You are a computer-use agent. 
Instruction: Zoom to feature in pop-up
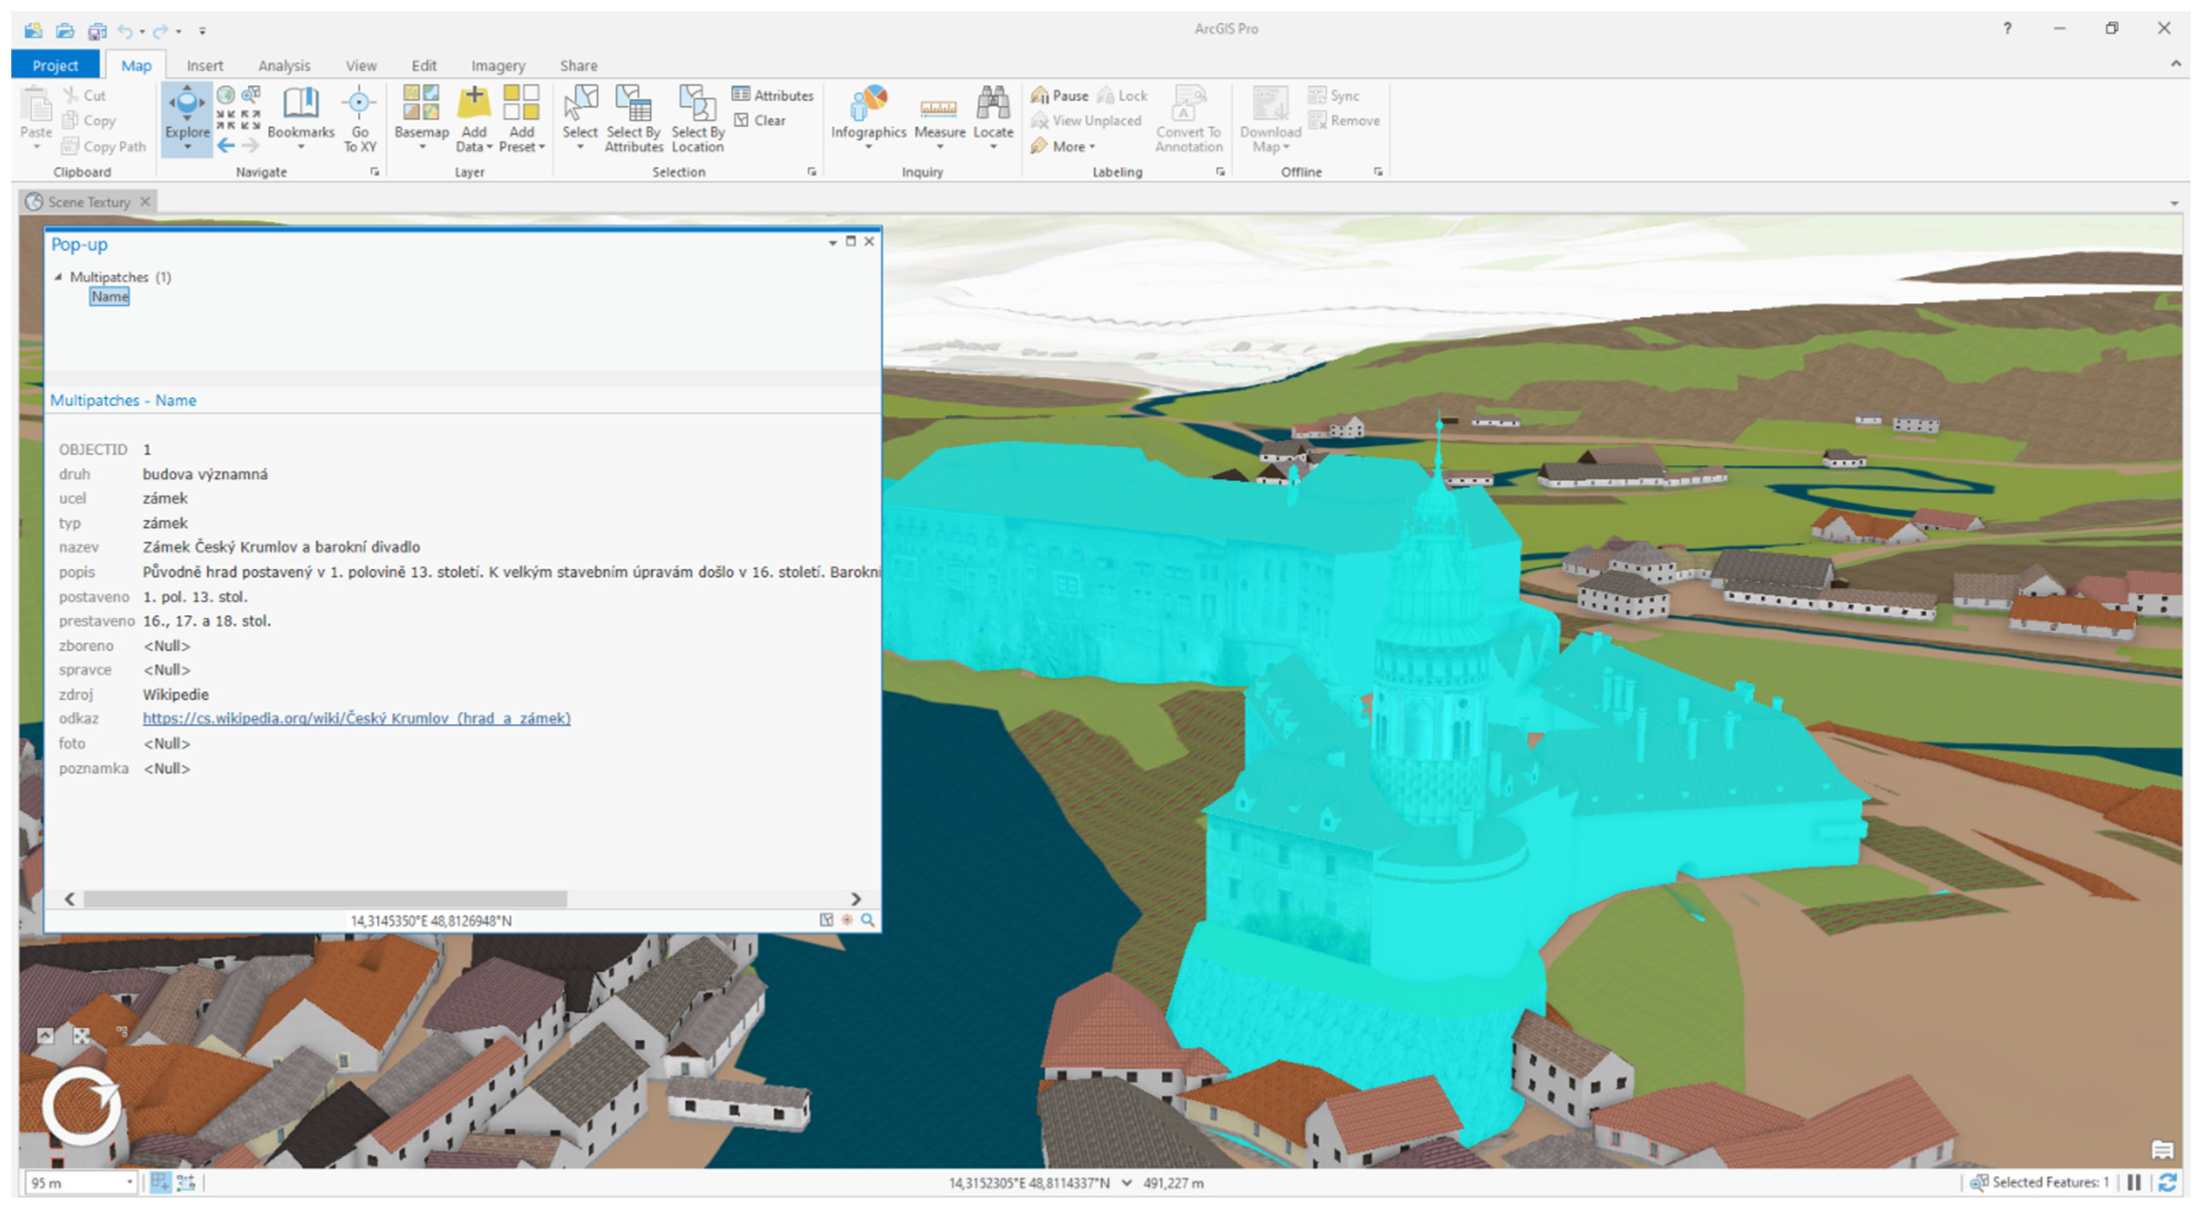click(868, 920)
